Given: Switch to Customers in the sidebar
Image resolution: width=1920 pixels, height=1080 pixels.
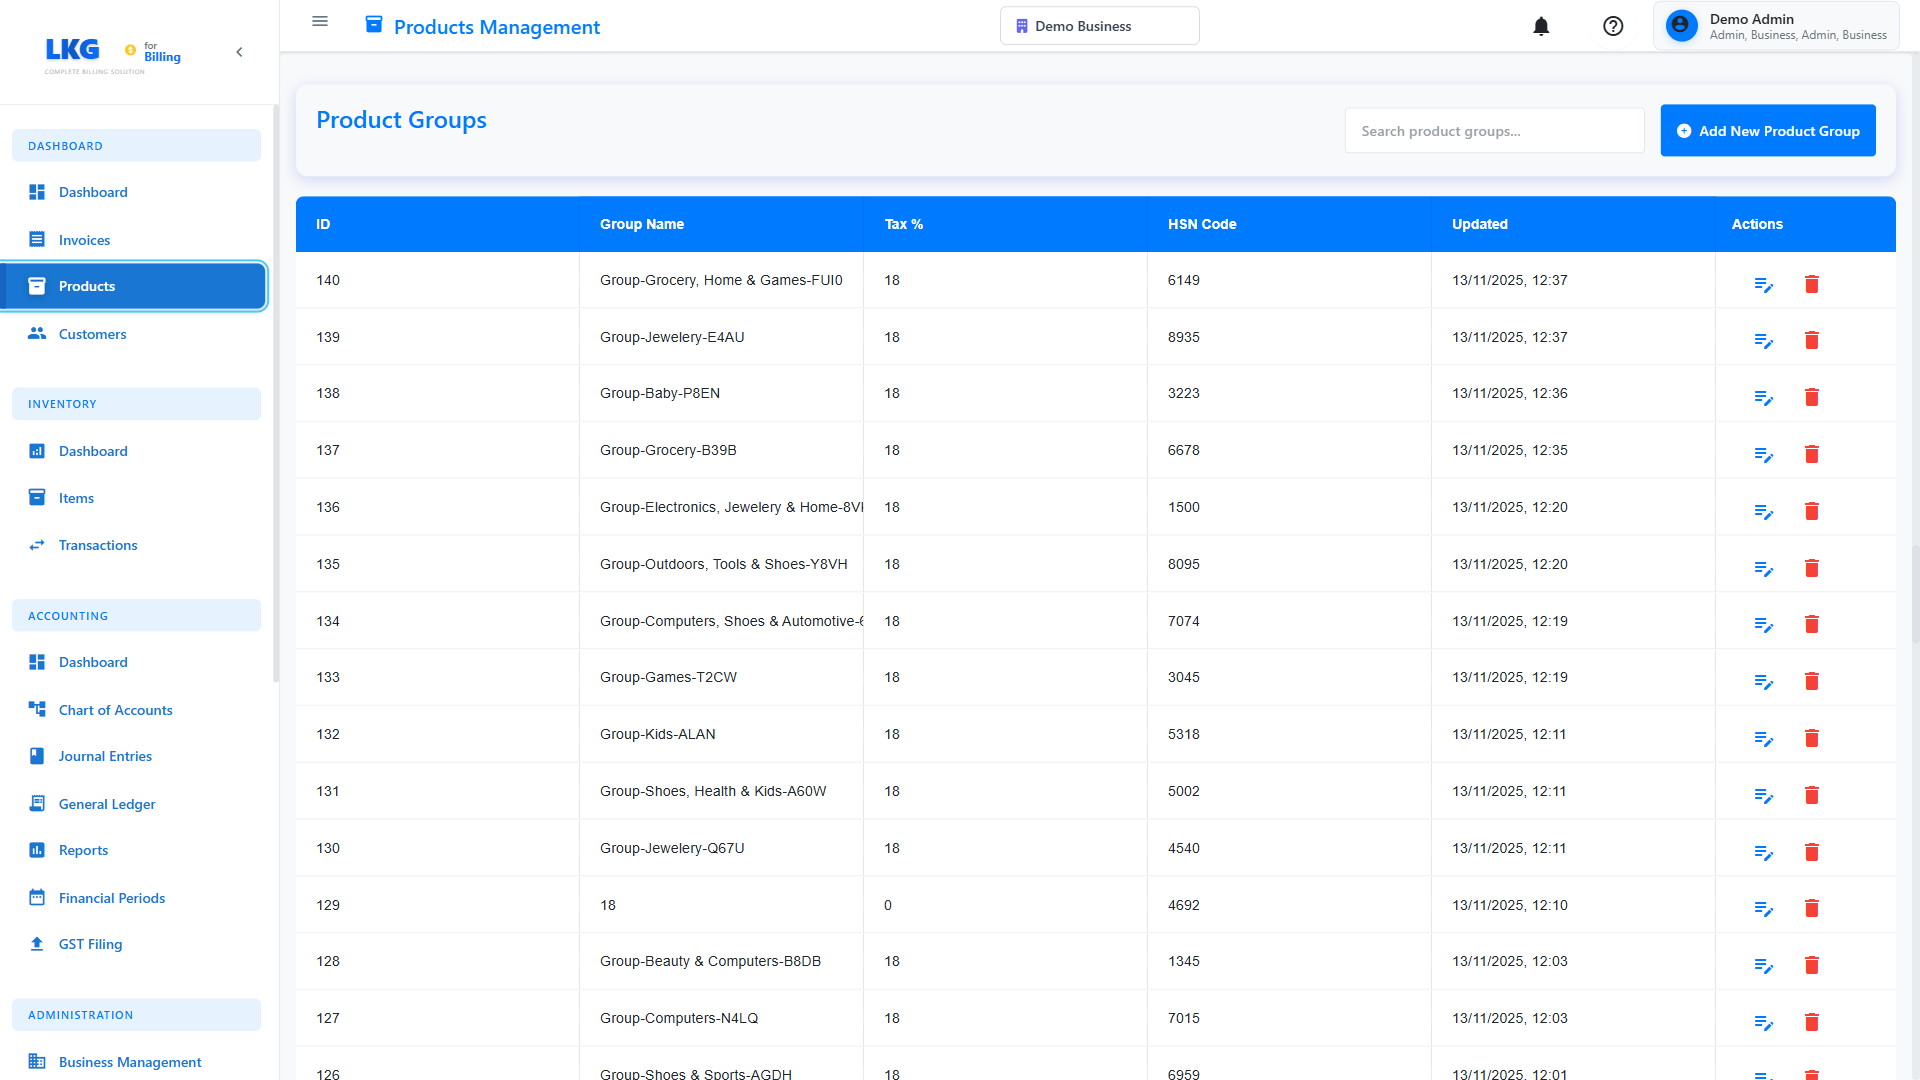Looking at the screenshot, I should pos(92,334).
